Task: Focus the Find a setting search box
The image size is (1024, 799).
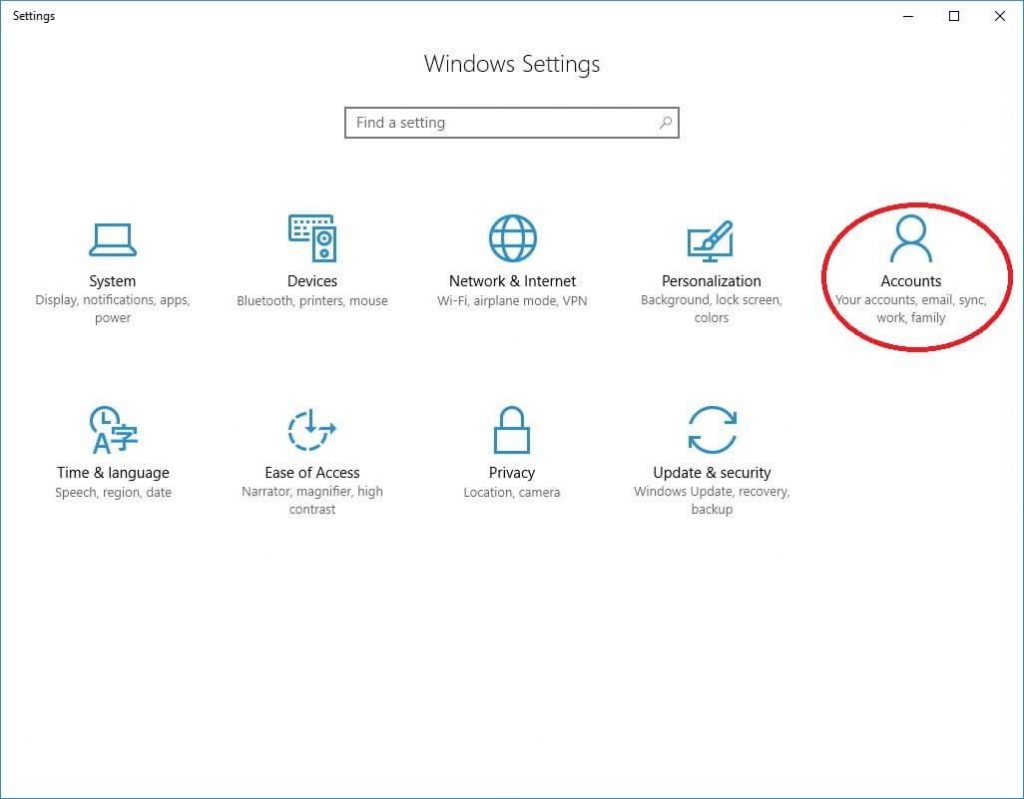Action: point(512,123)
